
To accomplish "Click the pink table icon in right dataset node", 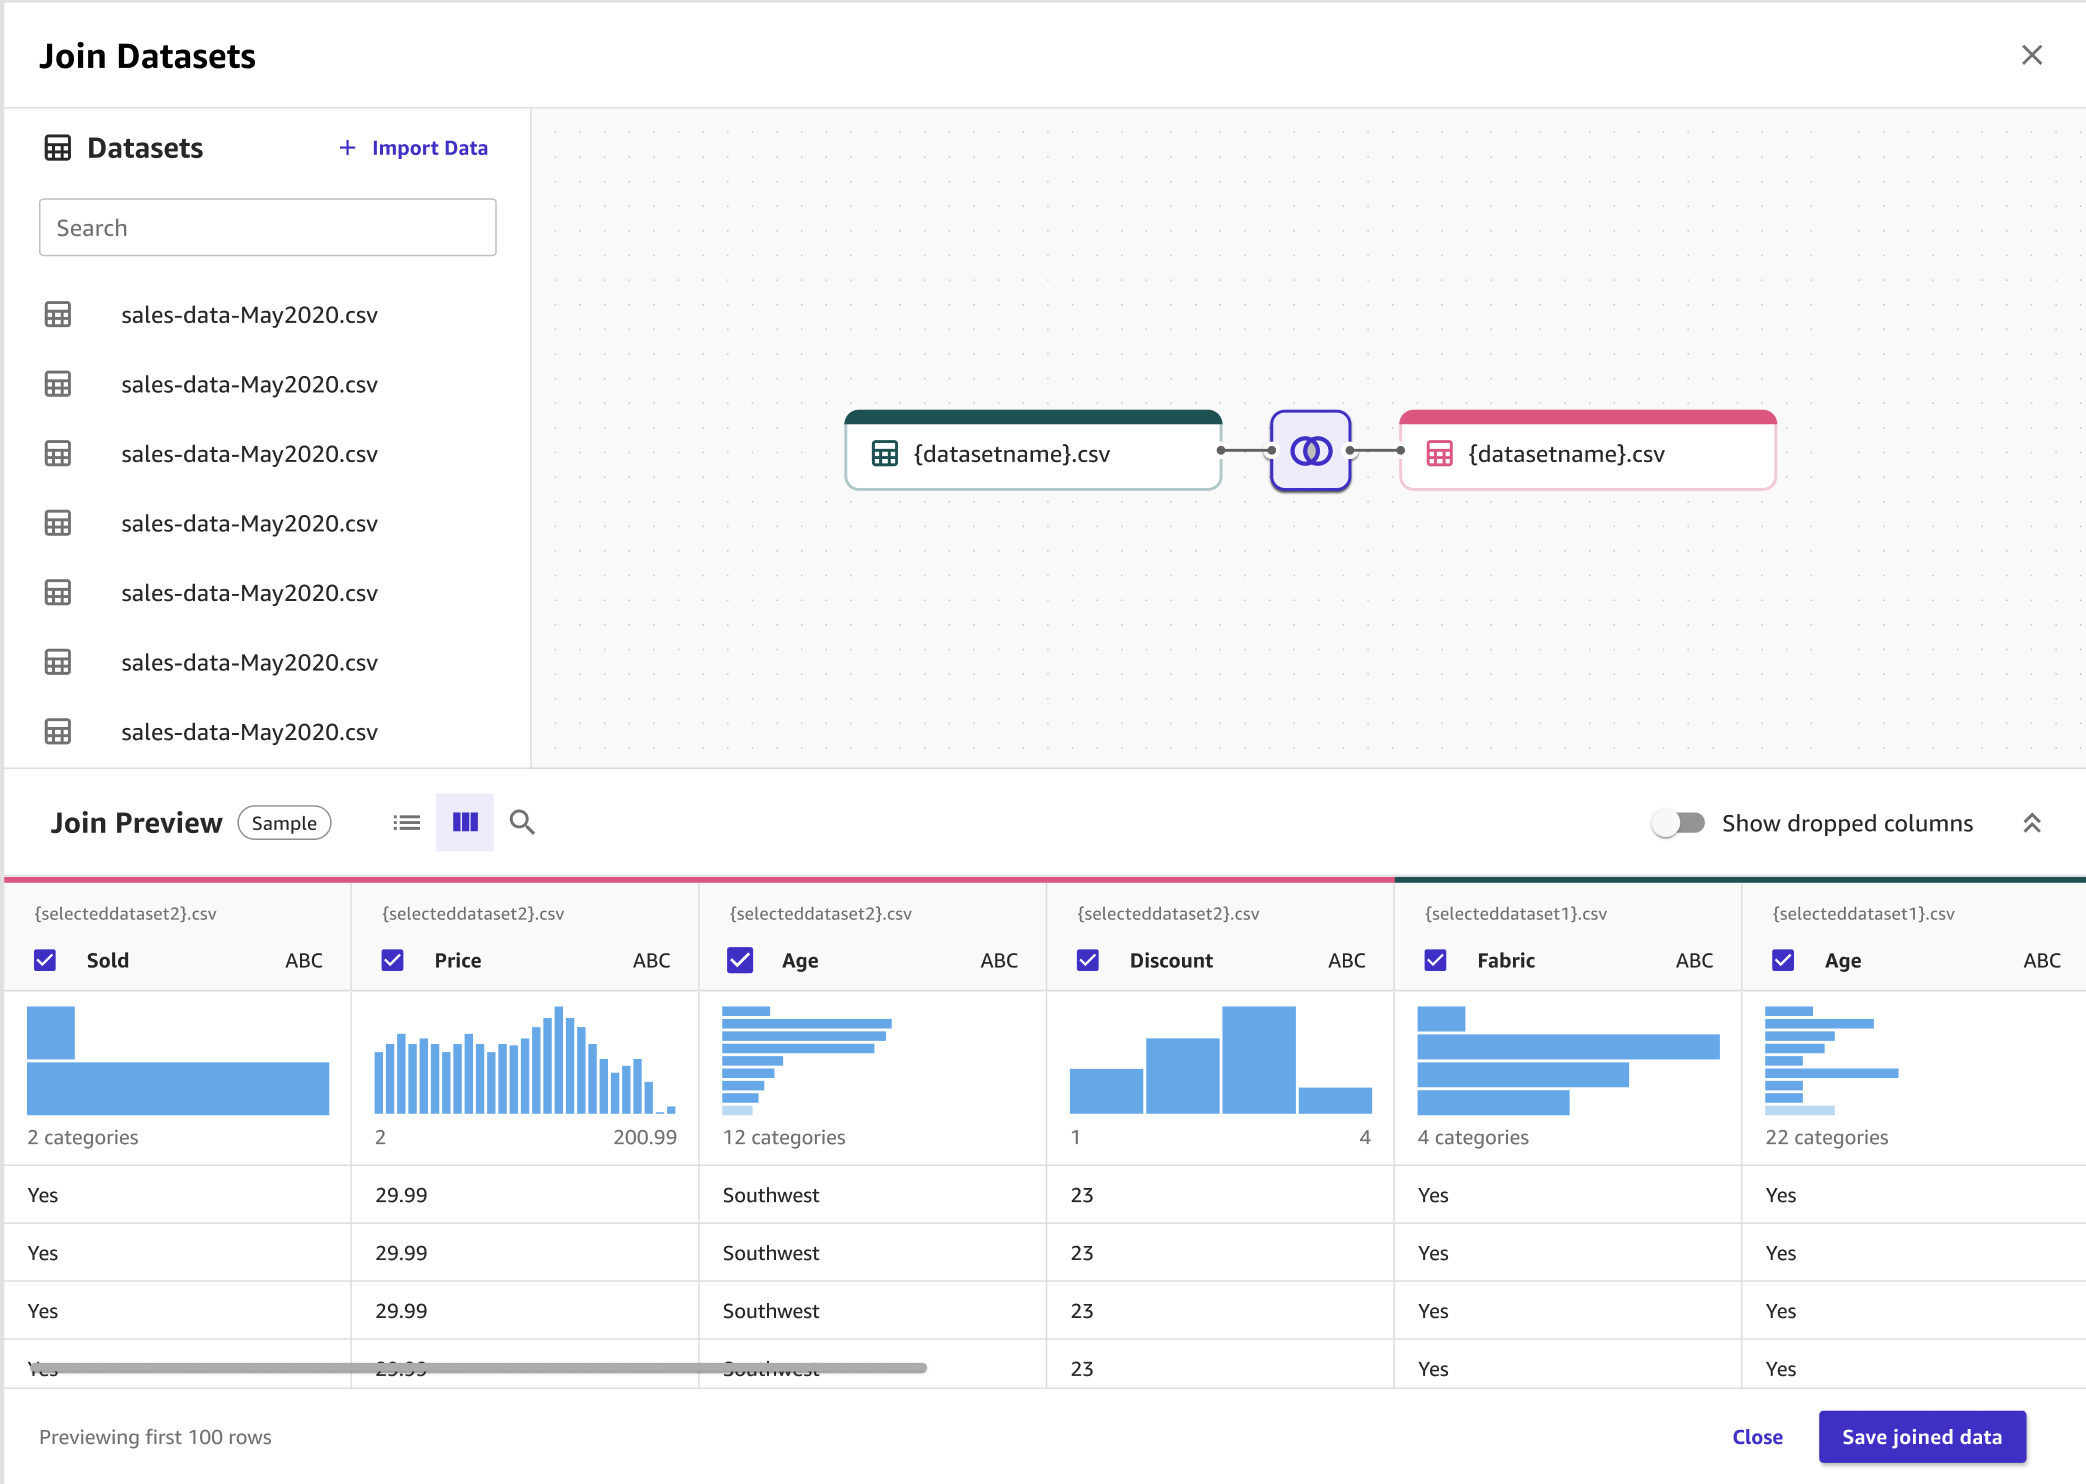I will pyautogui.click(x=1439, y=454).
